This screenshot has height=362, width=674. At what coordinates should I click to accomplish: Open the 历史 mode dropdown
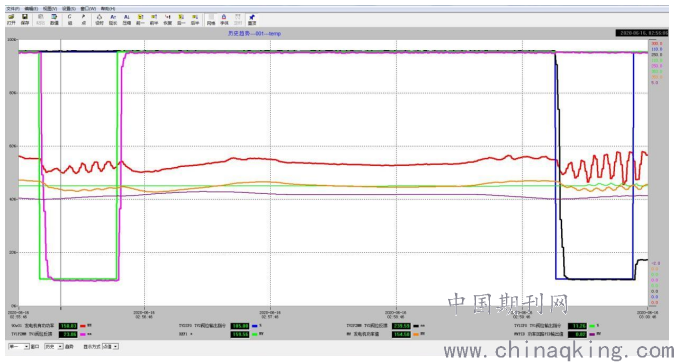pyautogui.click(x=54, y=347)
